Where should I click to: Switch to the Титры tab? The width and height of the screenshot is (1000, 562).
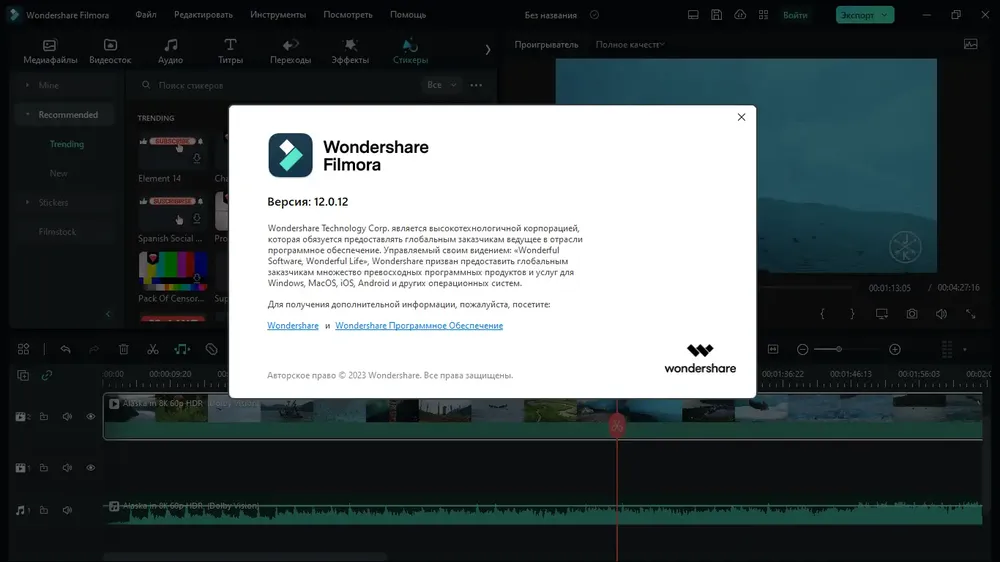[x=230, y=51]
